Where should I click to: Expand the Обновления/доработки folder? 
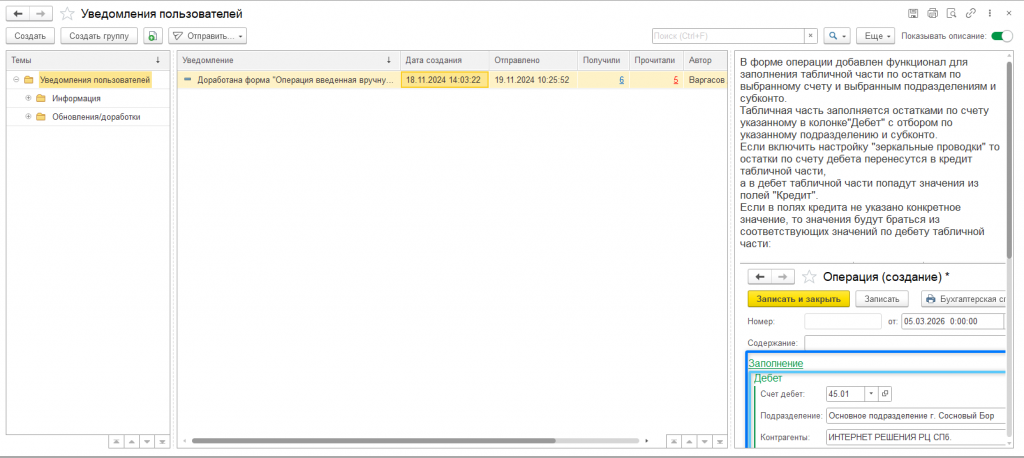tap(28, 117)
